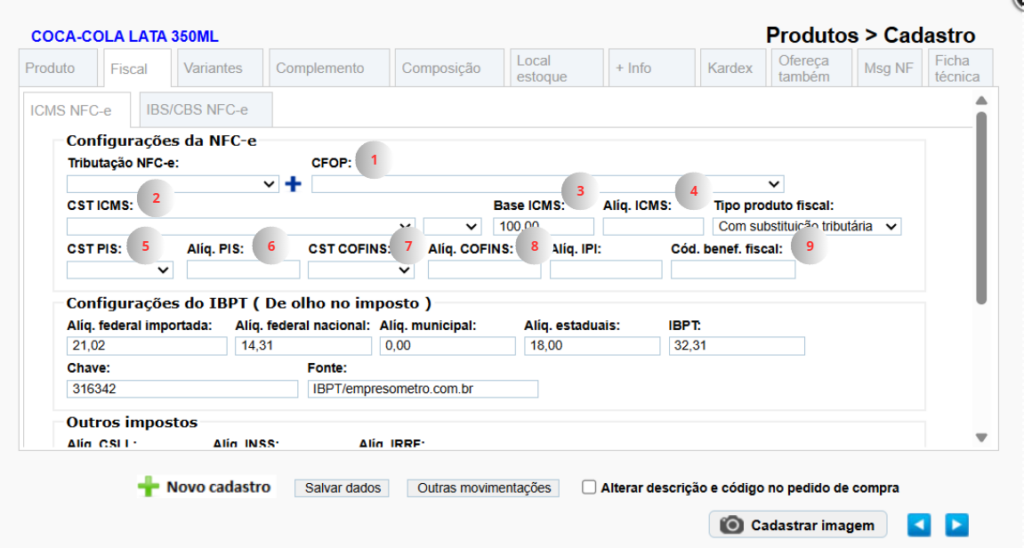The height and width of the screenshot is (548, 1024).
Task: Click the vertical scrollbar thumb
Action: [x=982, y=208]
